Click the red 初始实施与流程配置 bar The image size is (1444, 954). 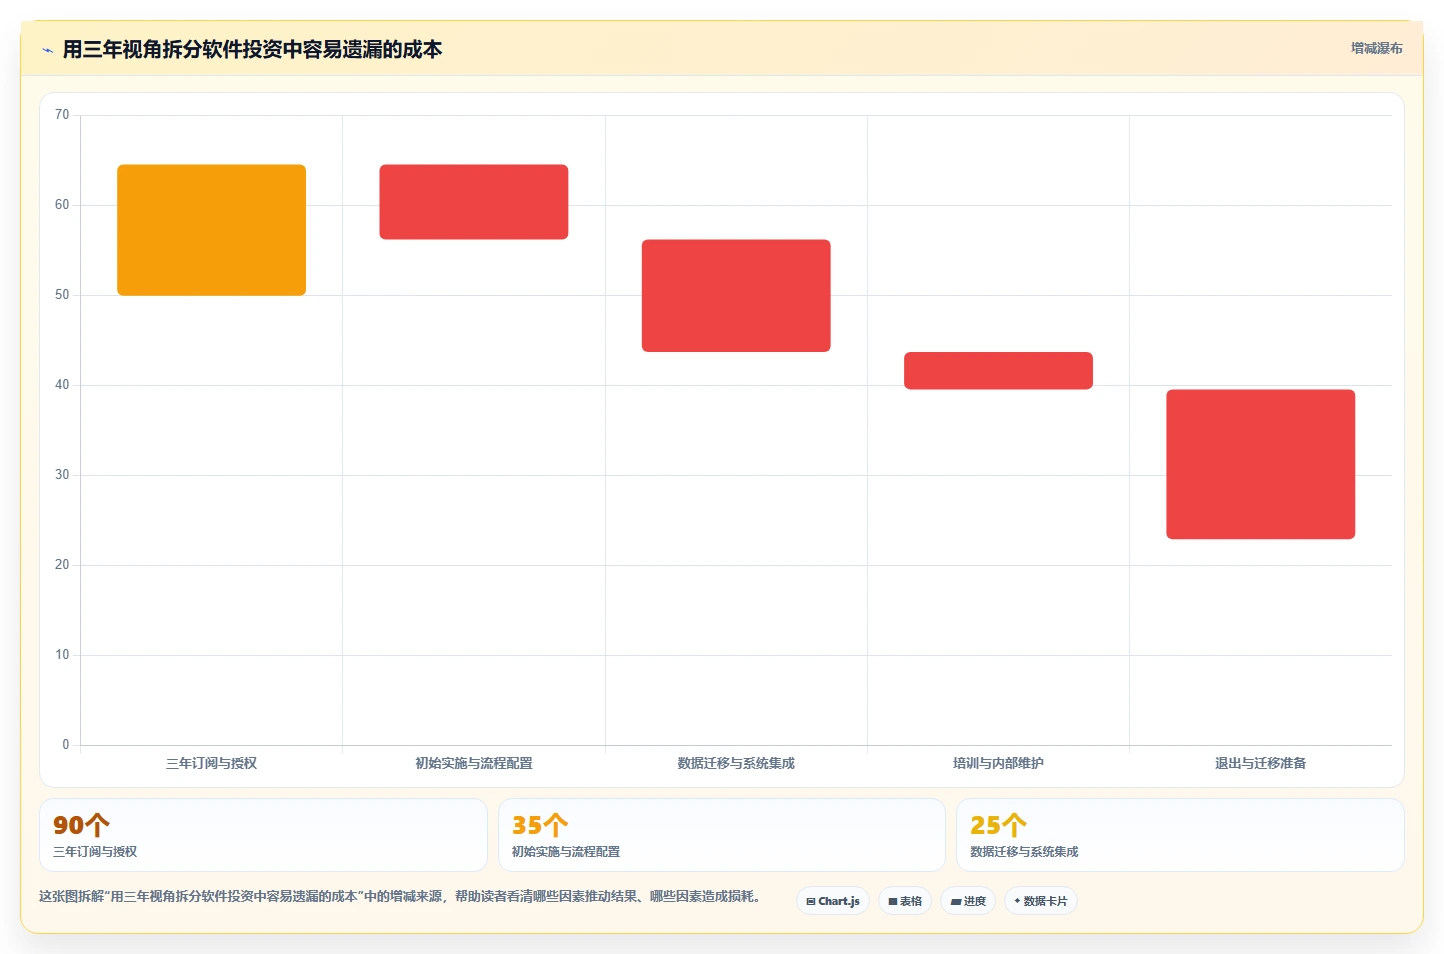(x=474, y=202)
